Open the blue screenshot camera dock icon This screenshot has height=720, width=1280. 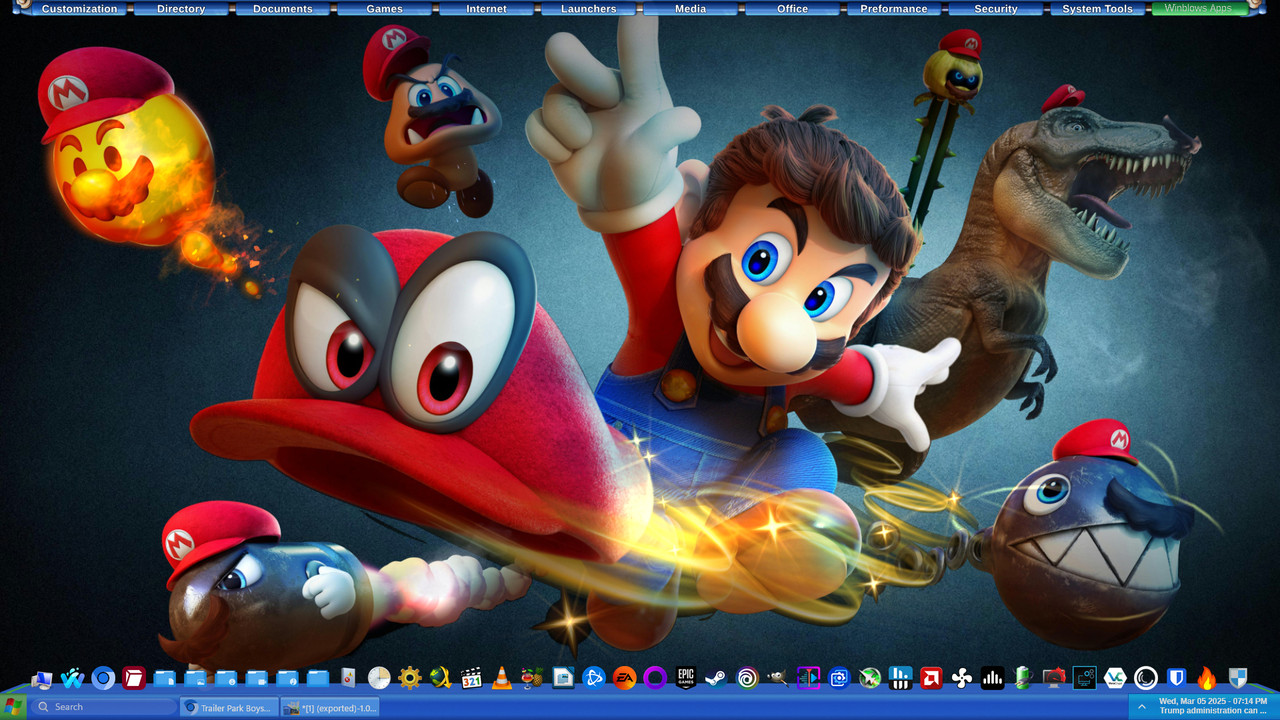(x=839, y=679)
